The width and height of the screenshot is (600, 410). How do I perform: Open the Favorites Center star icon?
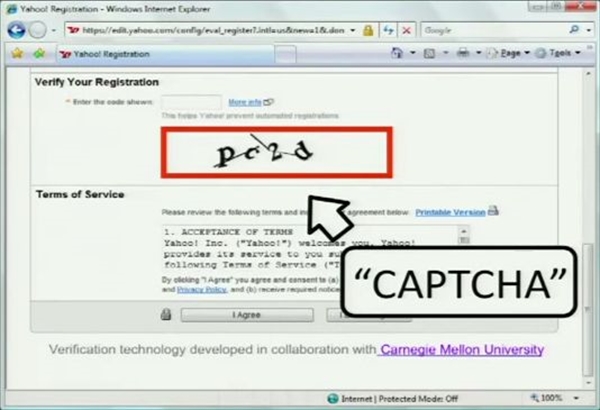point(17,54)
